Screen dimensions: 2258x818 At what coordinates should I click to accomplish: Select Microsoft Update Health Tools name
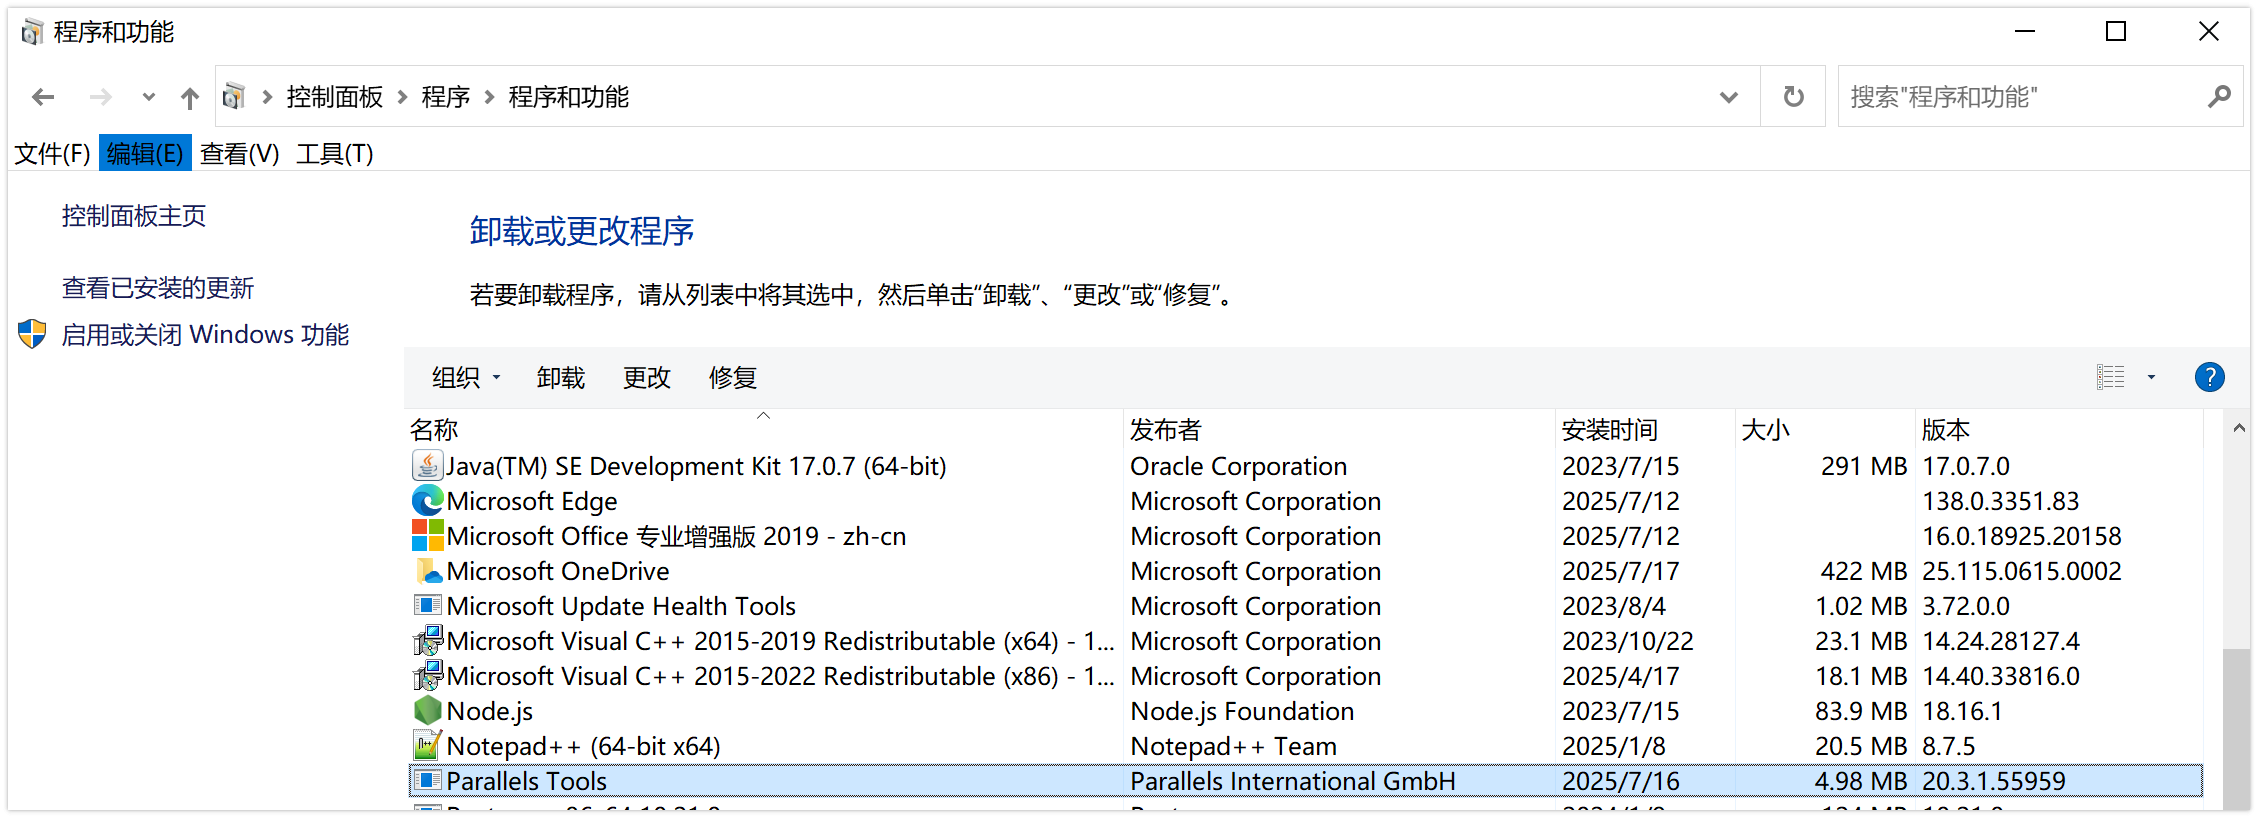pos(621,606)
